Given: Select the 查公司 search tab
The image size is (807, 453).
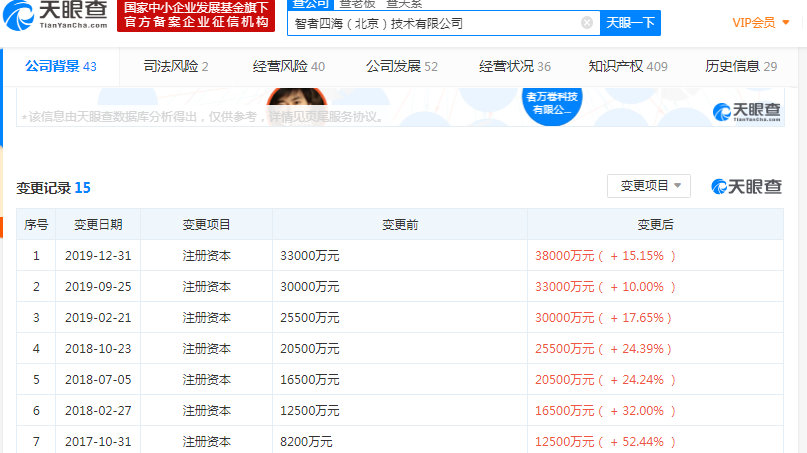Looking at the screenshot, I should click(311, 5).
